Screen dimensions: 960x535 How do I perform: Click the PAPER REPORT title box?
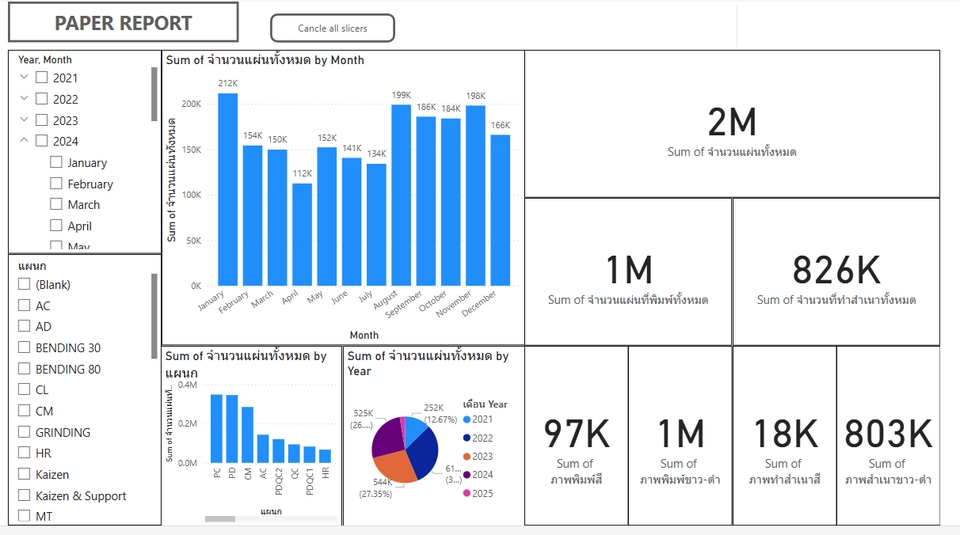tap(123, 23)
